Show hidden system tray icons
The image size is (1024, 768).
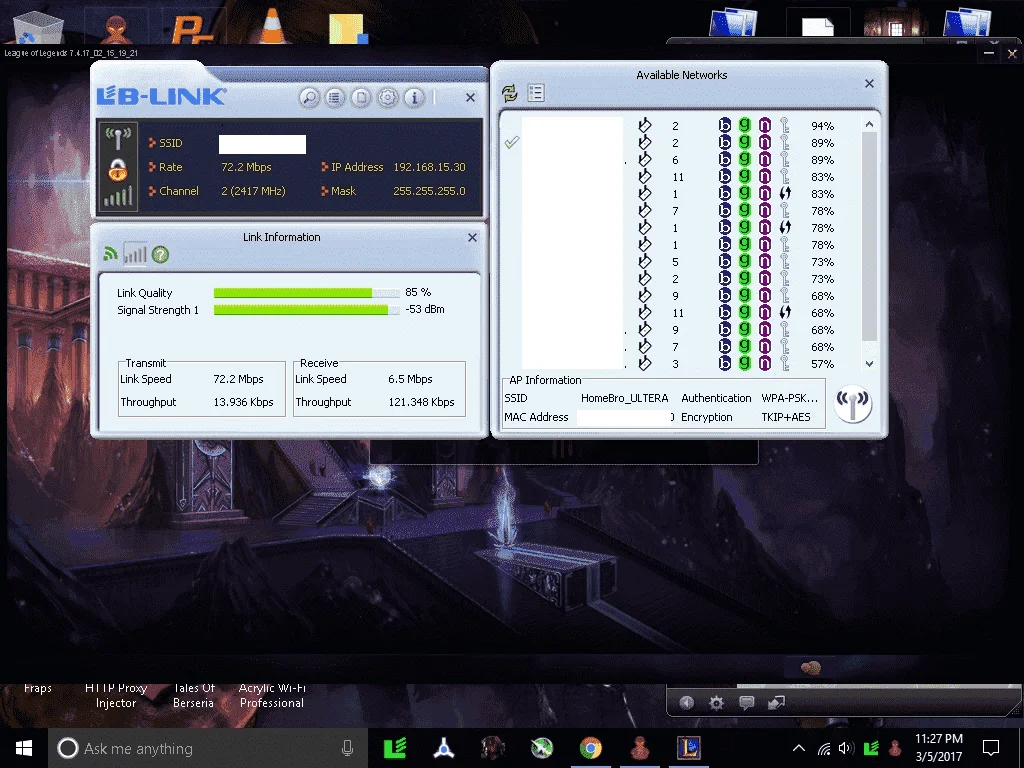[798, 748]
